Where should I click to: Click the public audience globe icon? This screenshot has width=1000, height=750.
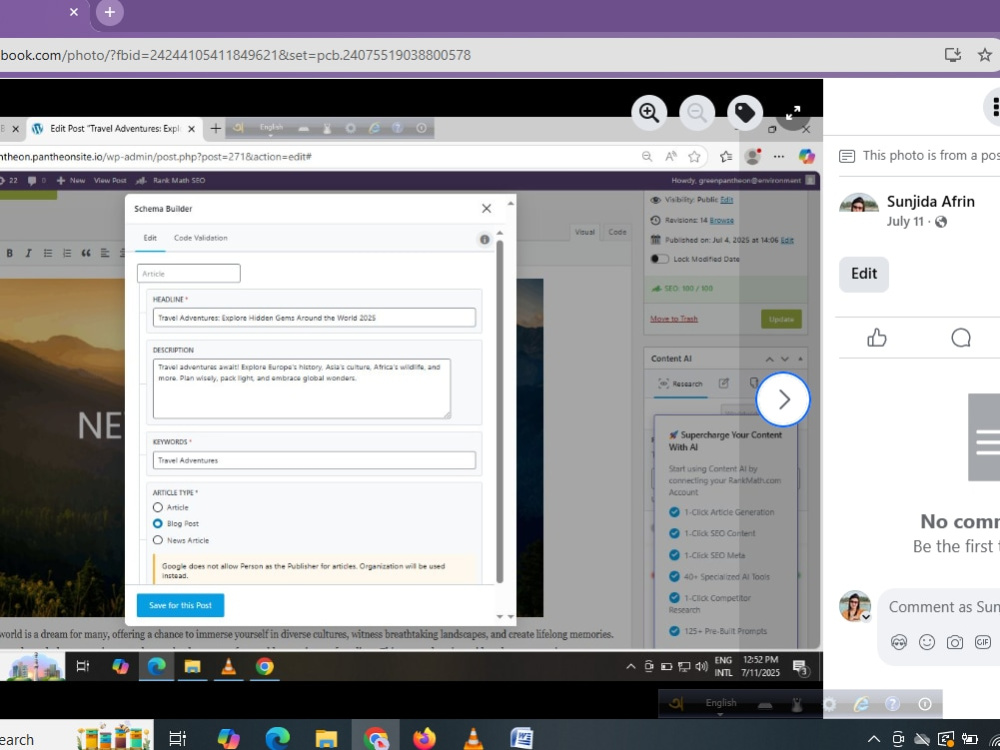pos(941,222)
